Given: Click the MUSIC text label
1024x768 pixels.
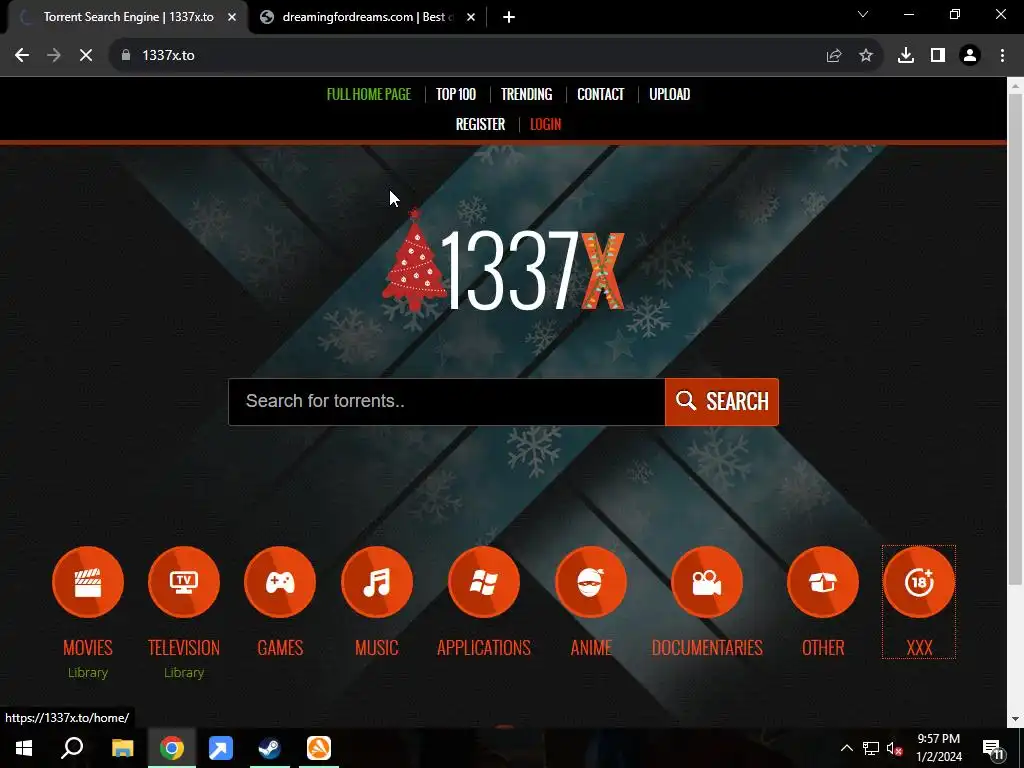Looking at the screenshot, I should point(377,648).
